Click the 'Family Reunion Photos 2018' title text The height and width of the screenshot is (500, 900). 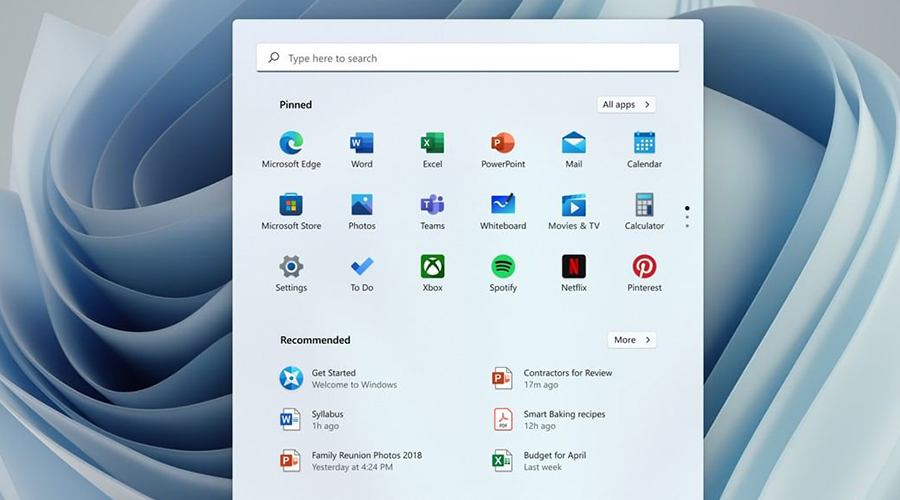pyautogui.click(x=367, y=455)
